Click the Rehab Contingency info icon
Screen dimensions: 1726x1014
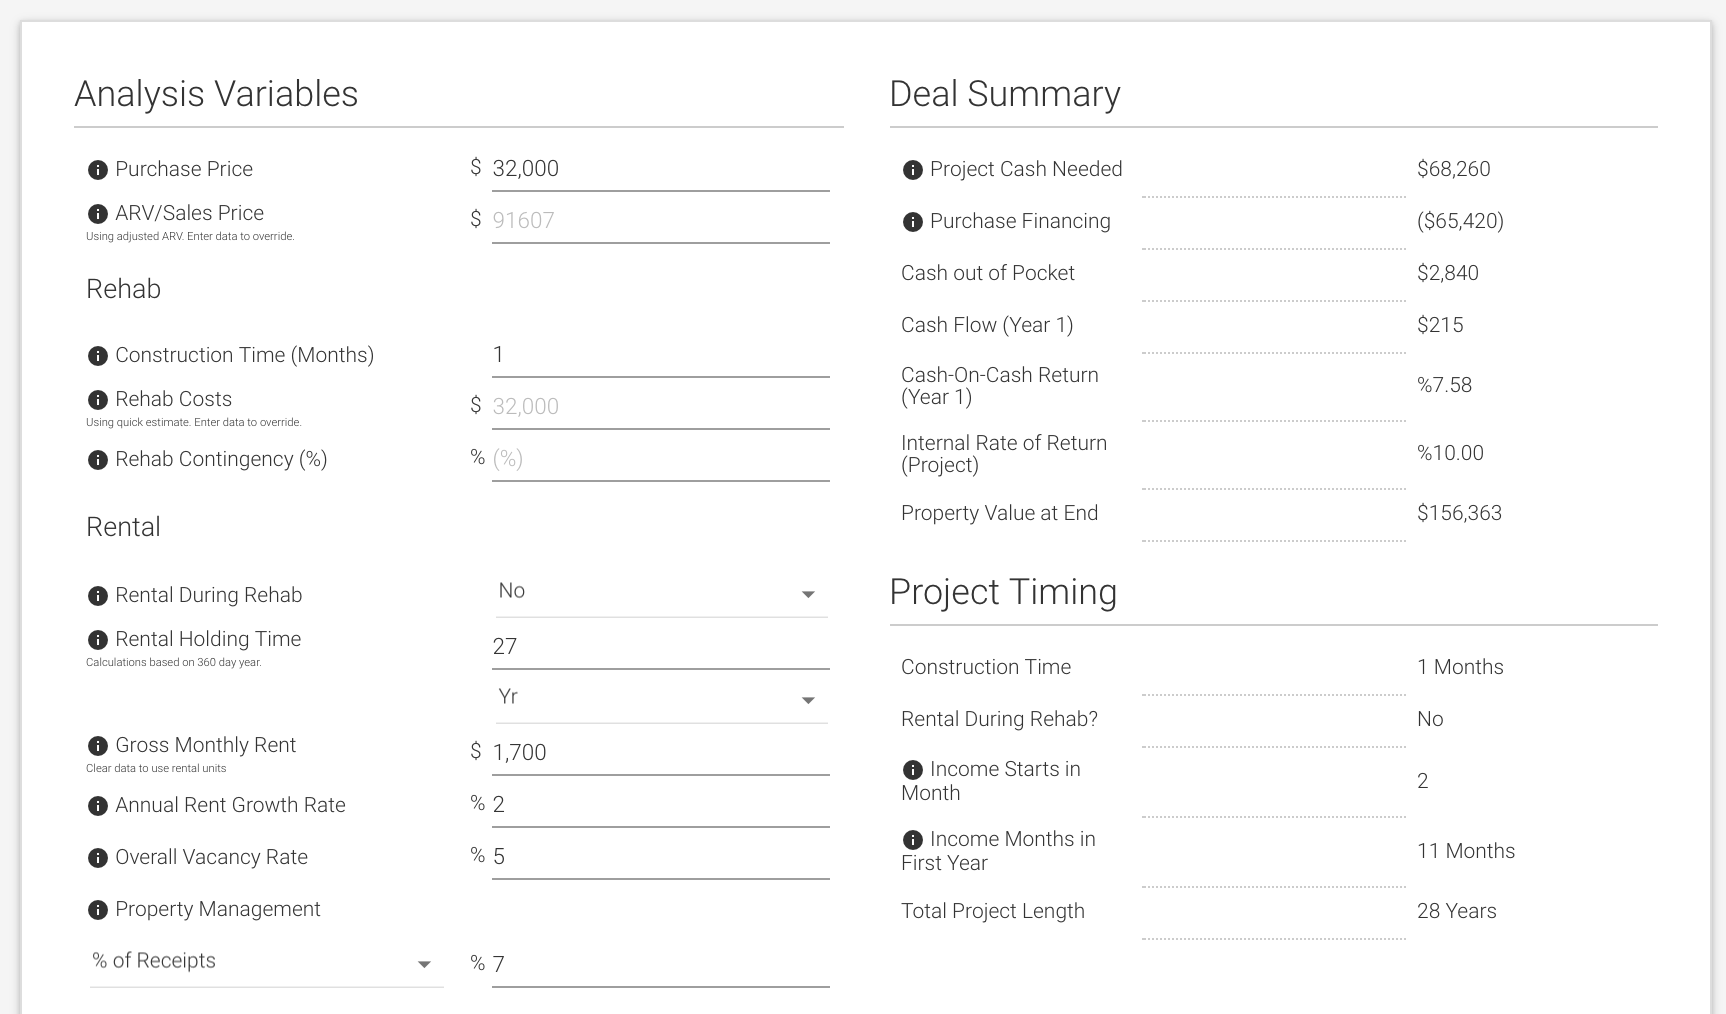point(98,460)
